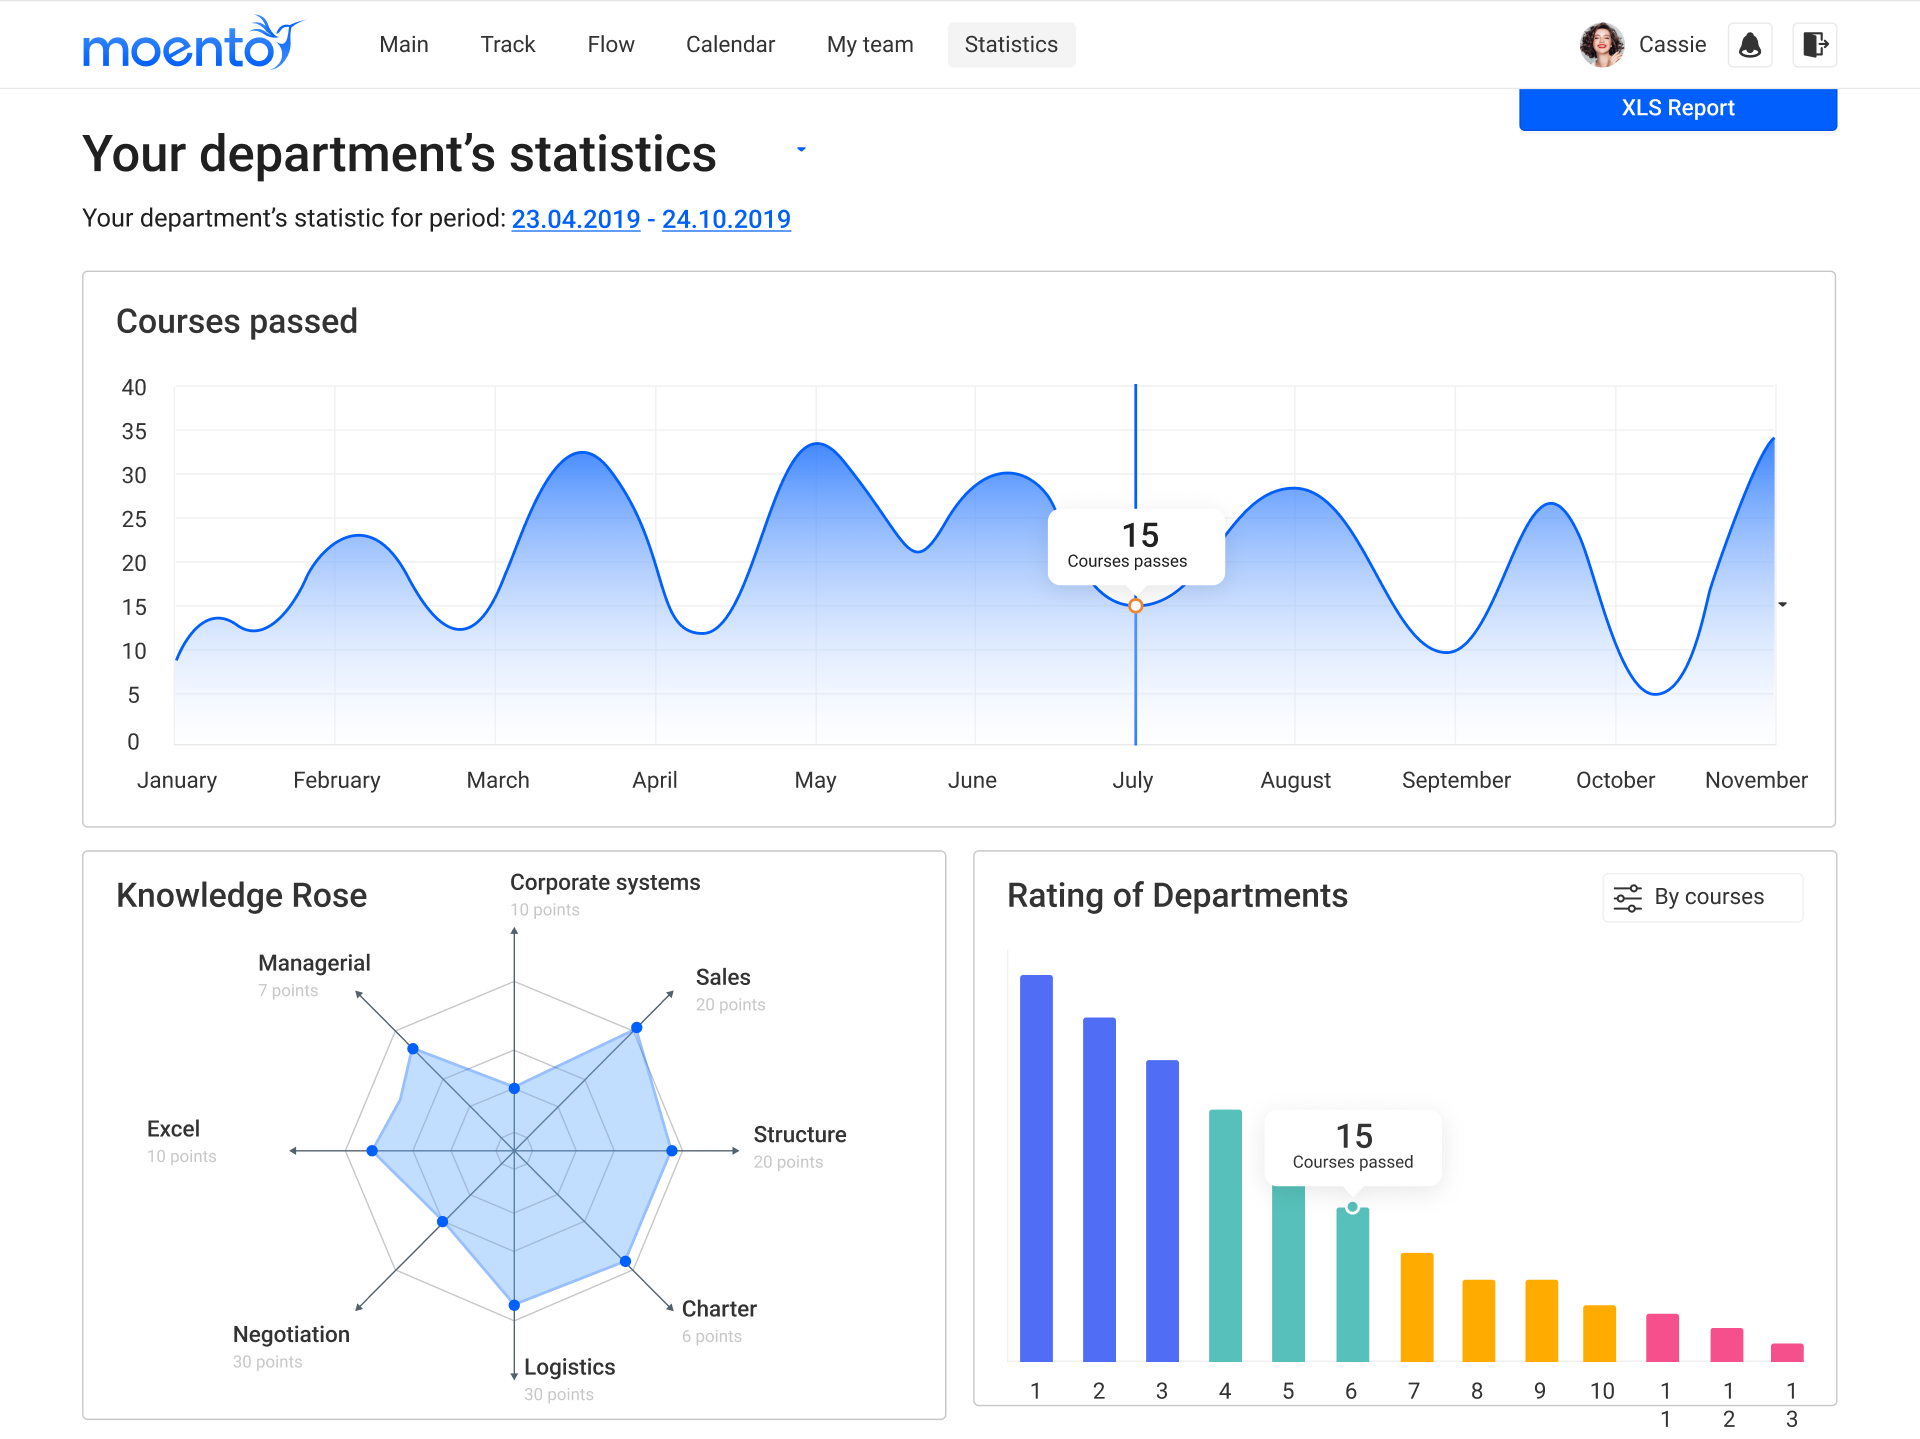Click the logout door icon

tap(1814, 45)
